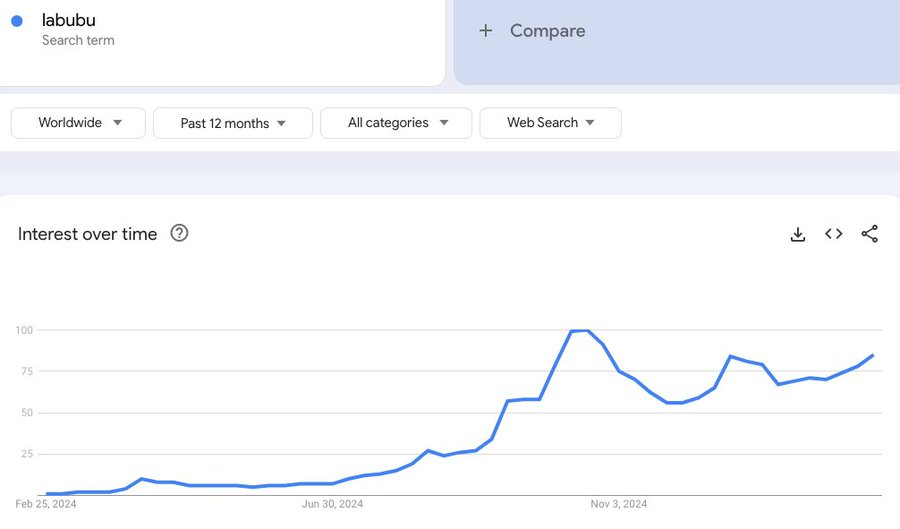Click the rightmost end of trend line
This screenshot has height=529, width=900.
[x=873, y=355]
